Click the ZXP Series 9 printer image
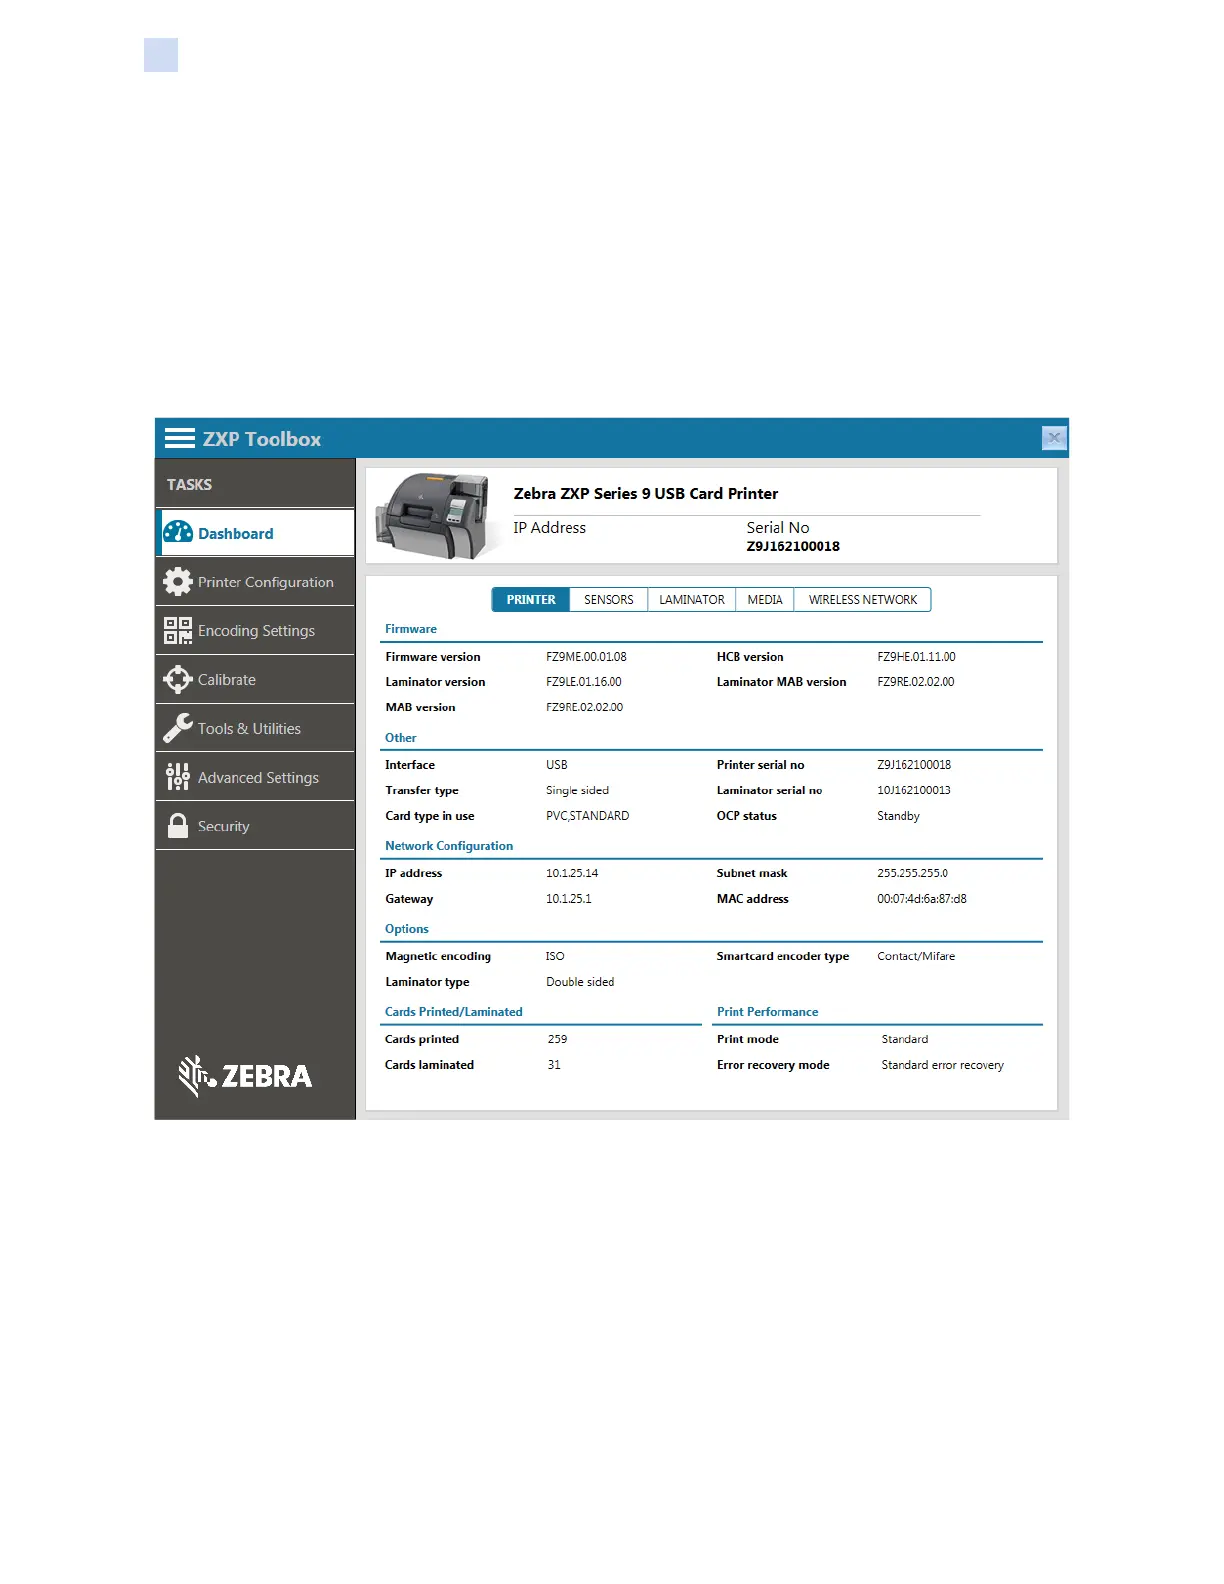Screen dimensions: 1224x1584 click(x=437, y=514)
